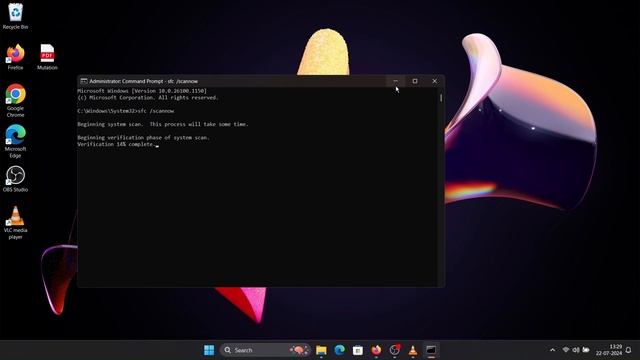
Task: Open the volume tray icon
Action: [x=576, y=350]
